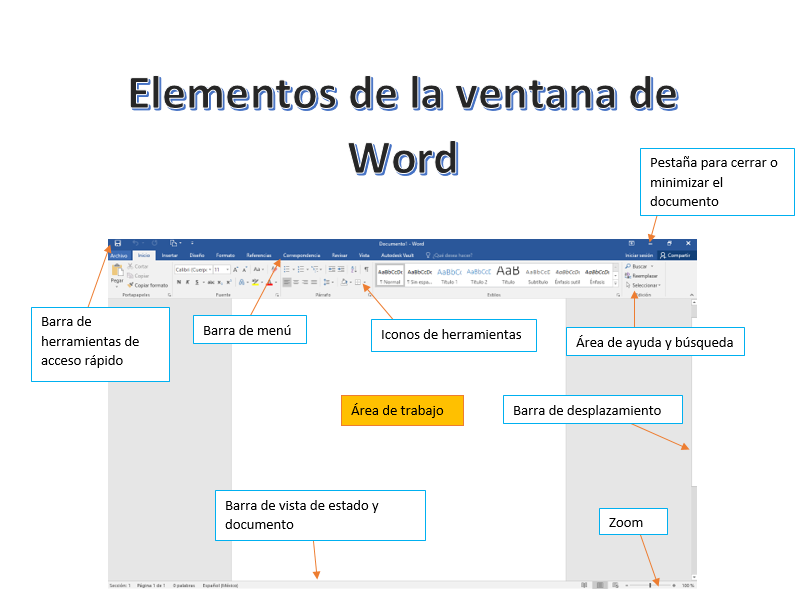
Task: Click the align left icon
Action: click(x=287, y=282)
